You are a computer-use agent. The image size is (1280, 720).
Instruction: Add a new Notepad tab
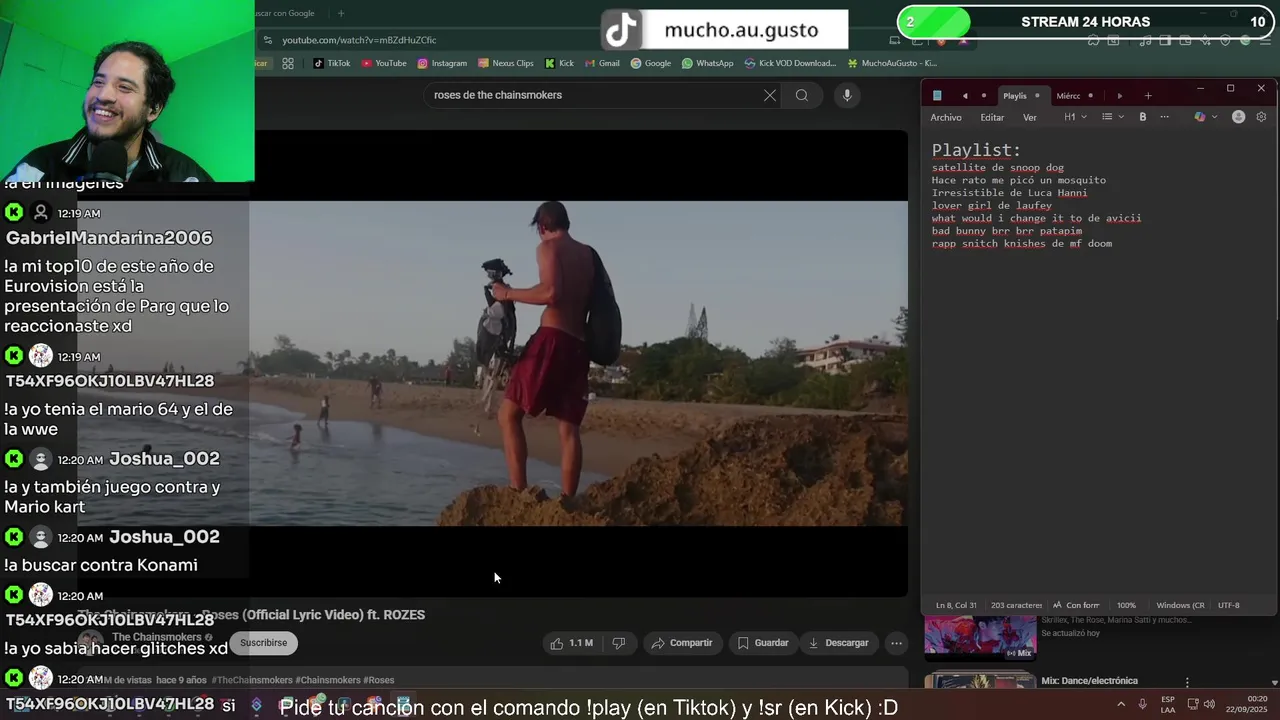[x=1148, y=96]
